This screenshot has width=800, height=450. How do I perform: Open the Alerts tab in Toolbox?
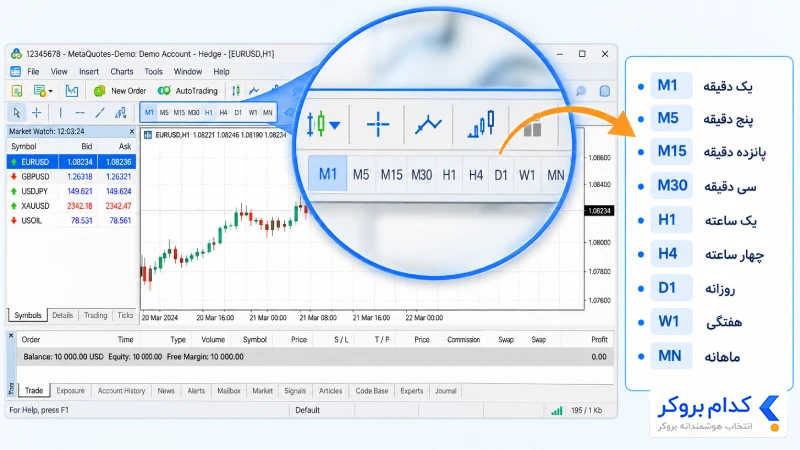coord(196,391)
